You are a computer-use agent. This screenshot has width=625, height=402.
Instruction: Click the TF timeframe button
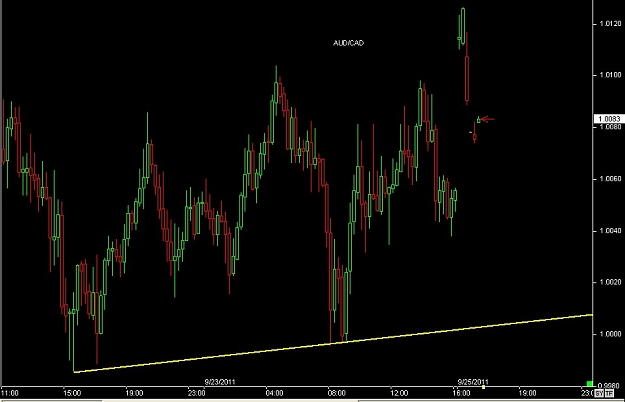pyautogui.click(x=609, y=394)
